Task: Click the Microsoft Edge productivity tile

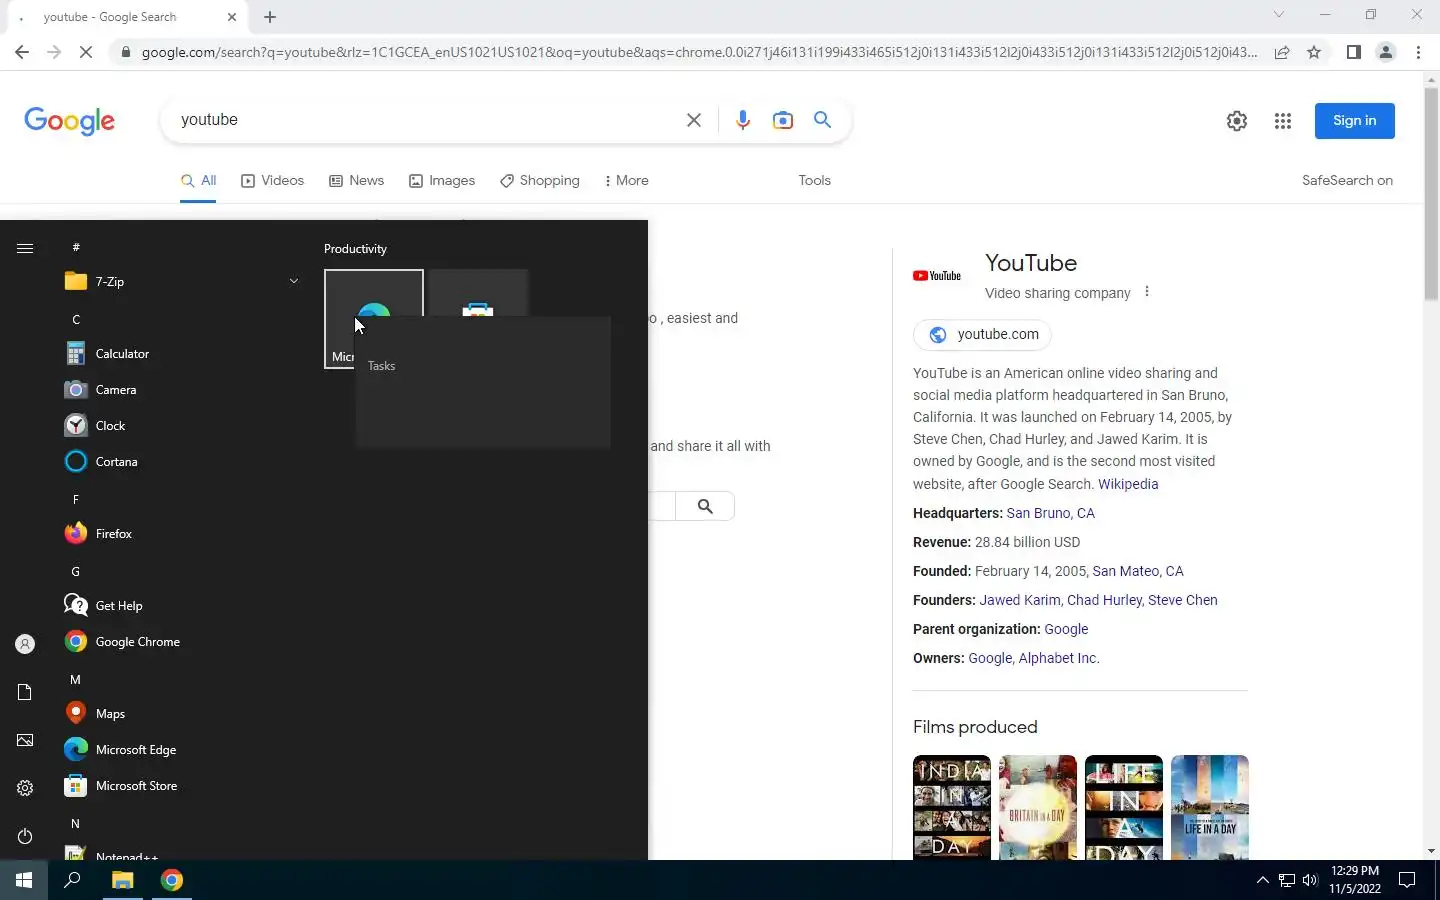Action: [374, 319]
